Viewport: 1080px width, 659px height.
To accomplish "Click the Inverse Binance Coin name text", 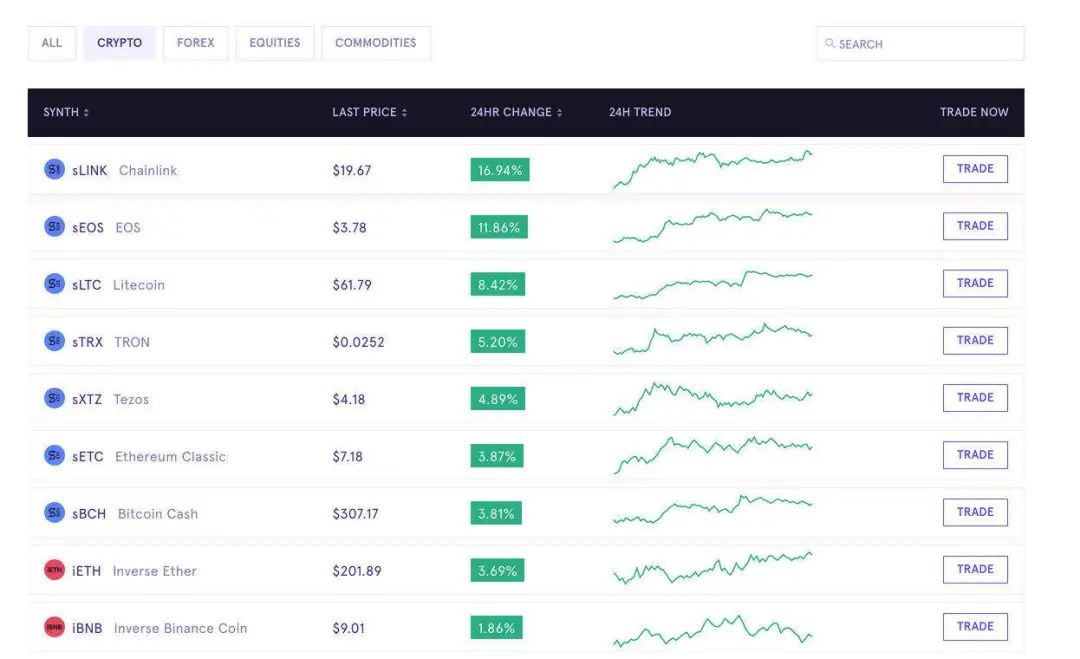I will pos(180,628).
